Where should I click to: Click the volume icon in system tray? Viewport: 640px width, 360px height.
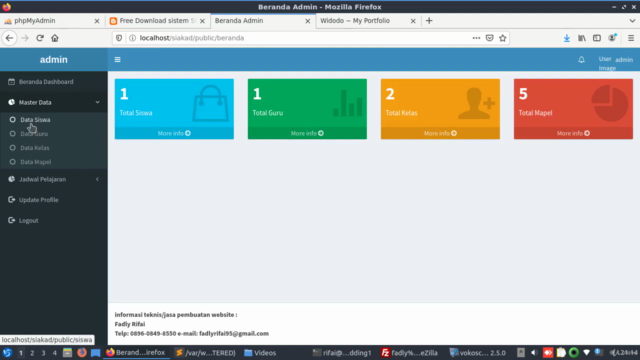pos(534,353)
